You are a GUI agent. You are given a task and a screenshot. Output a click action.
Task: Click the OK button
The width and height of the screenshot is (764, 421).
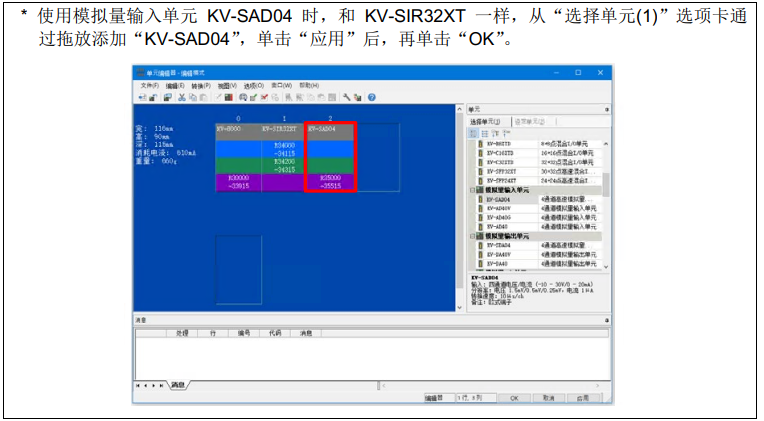(514, 398)
